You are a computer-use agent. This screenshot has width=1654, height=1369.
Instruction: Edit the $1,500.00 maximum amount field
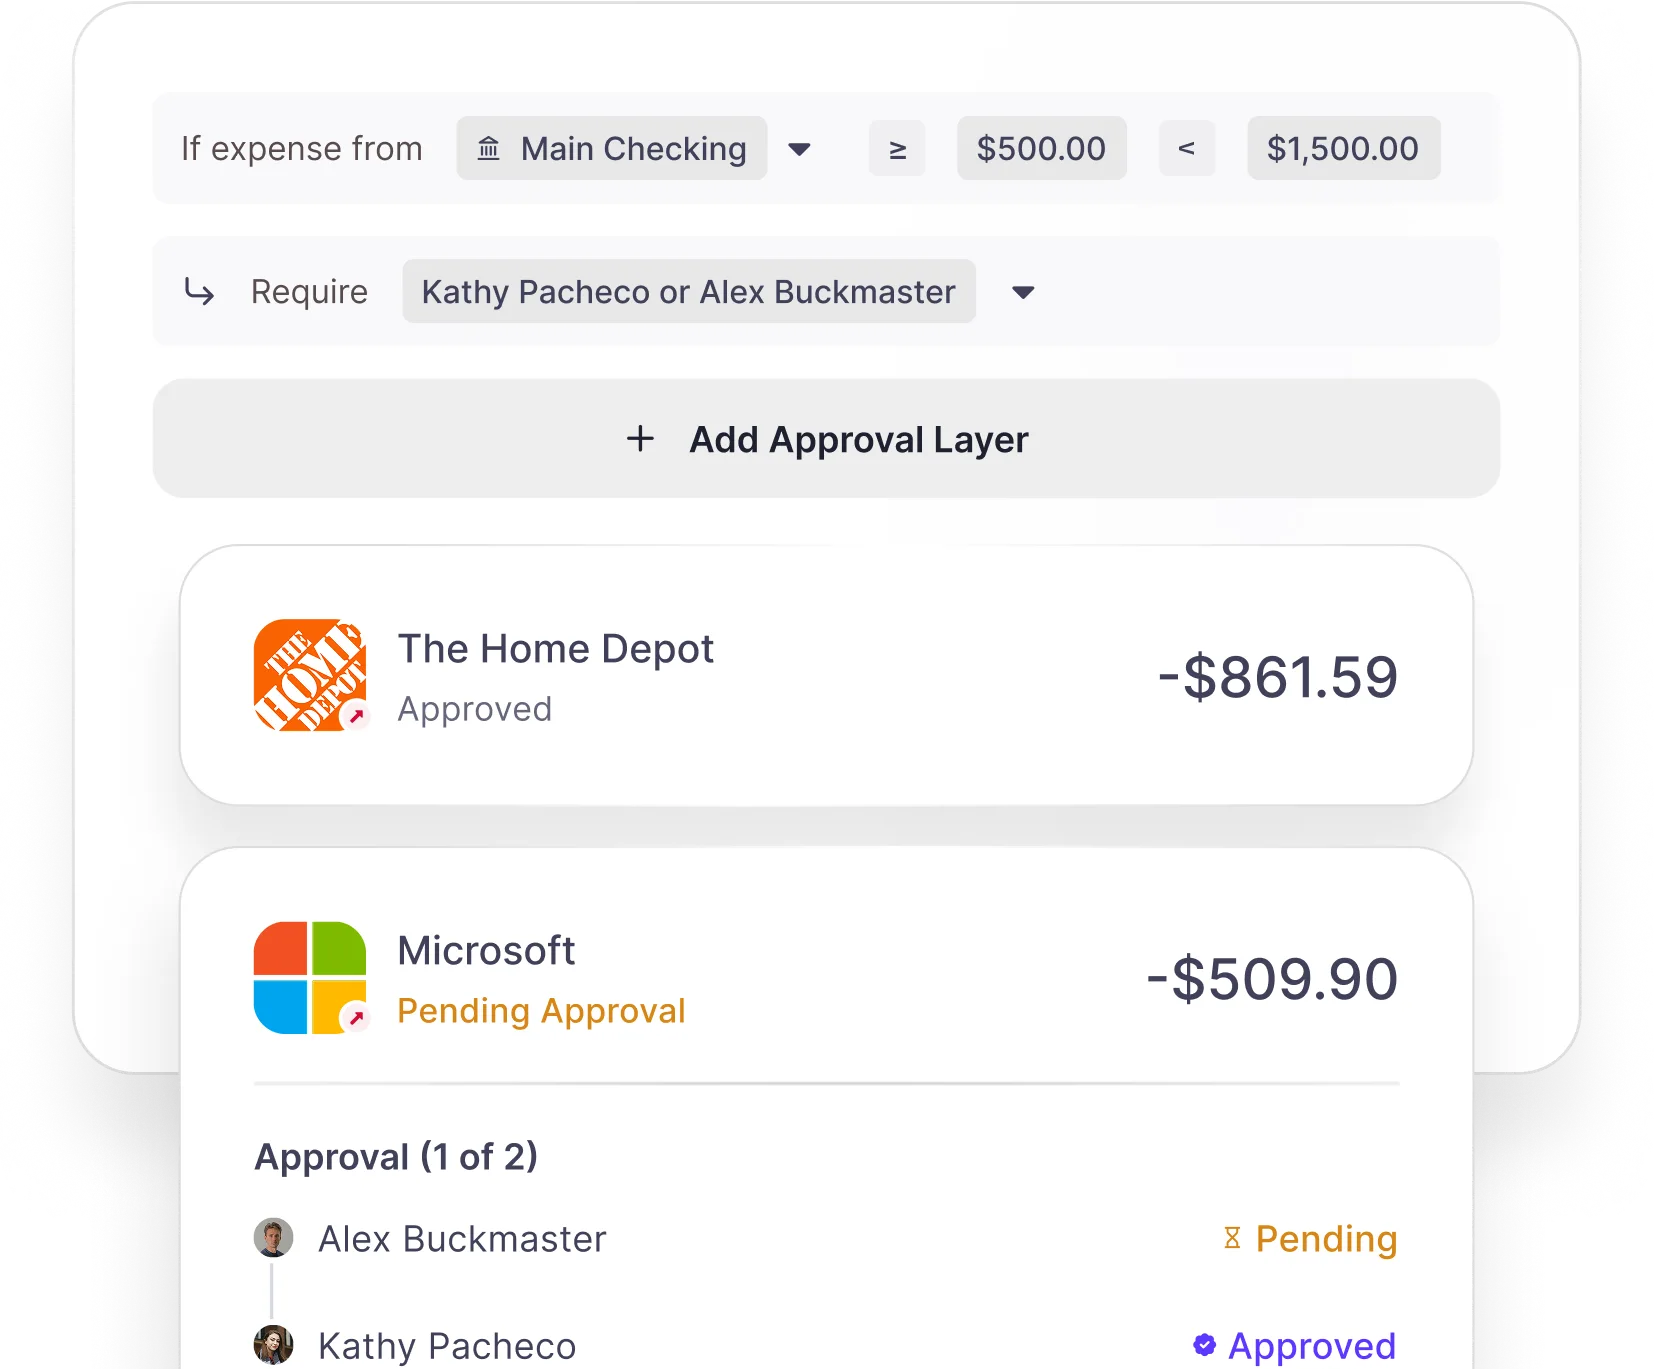click(1344, 148)
